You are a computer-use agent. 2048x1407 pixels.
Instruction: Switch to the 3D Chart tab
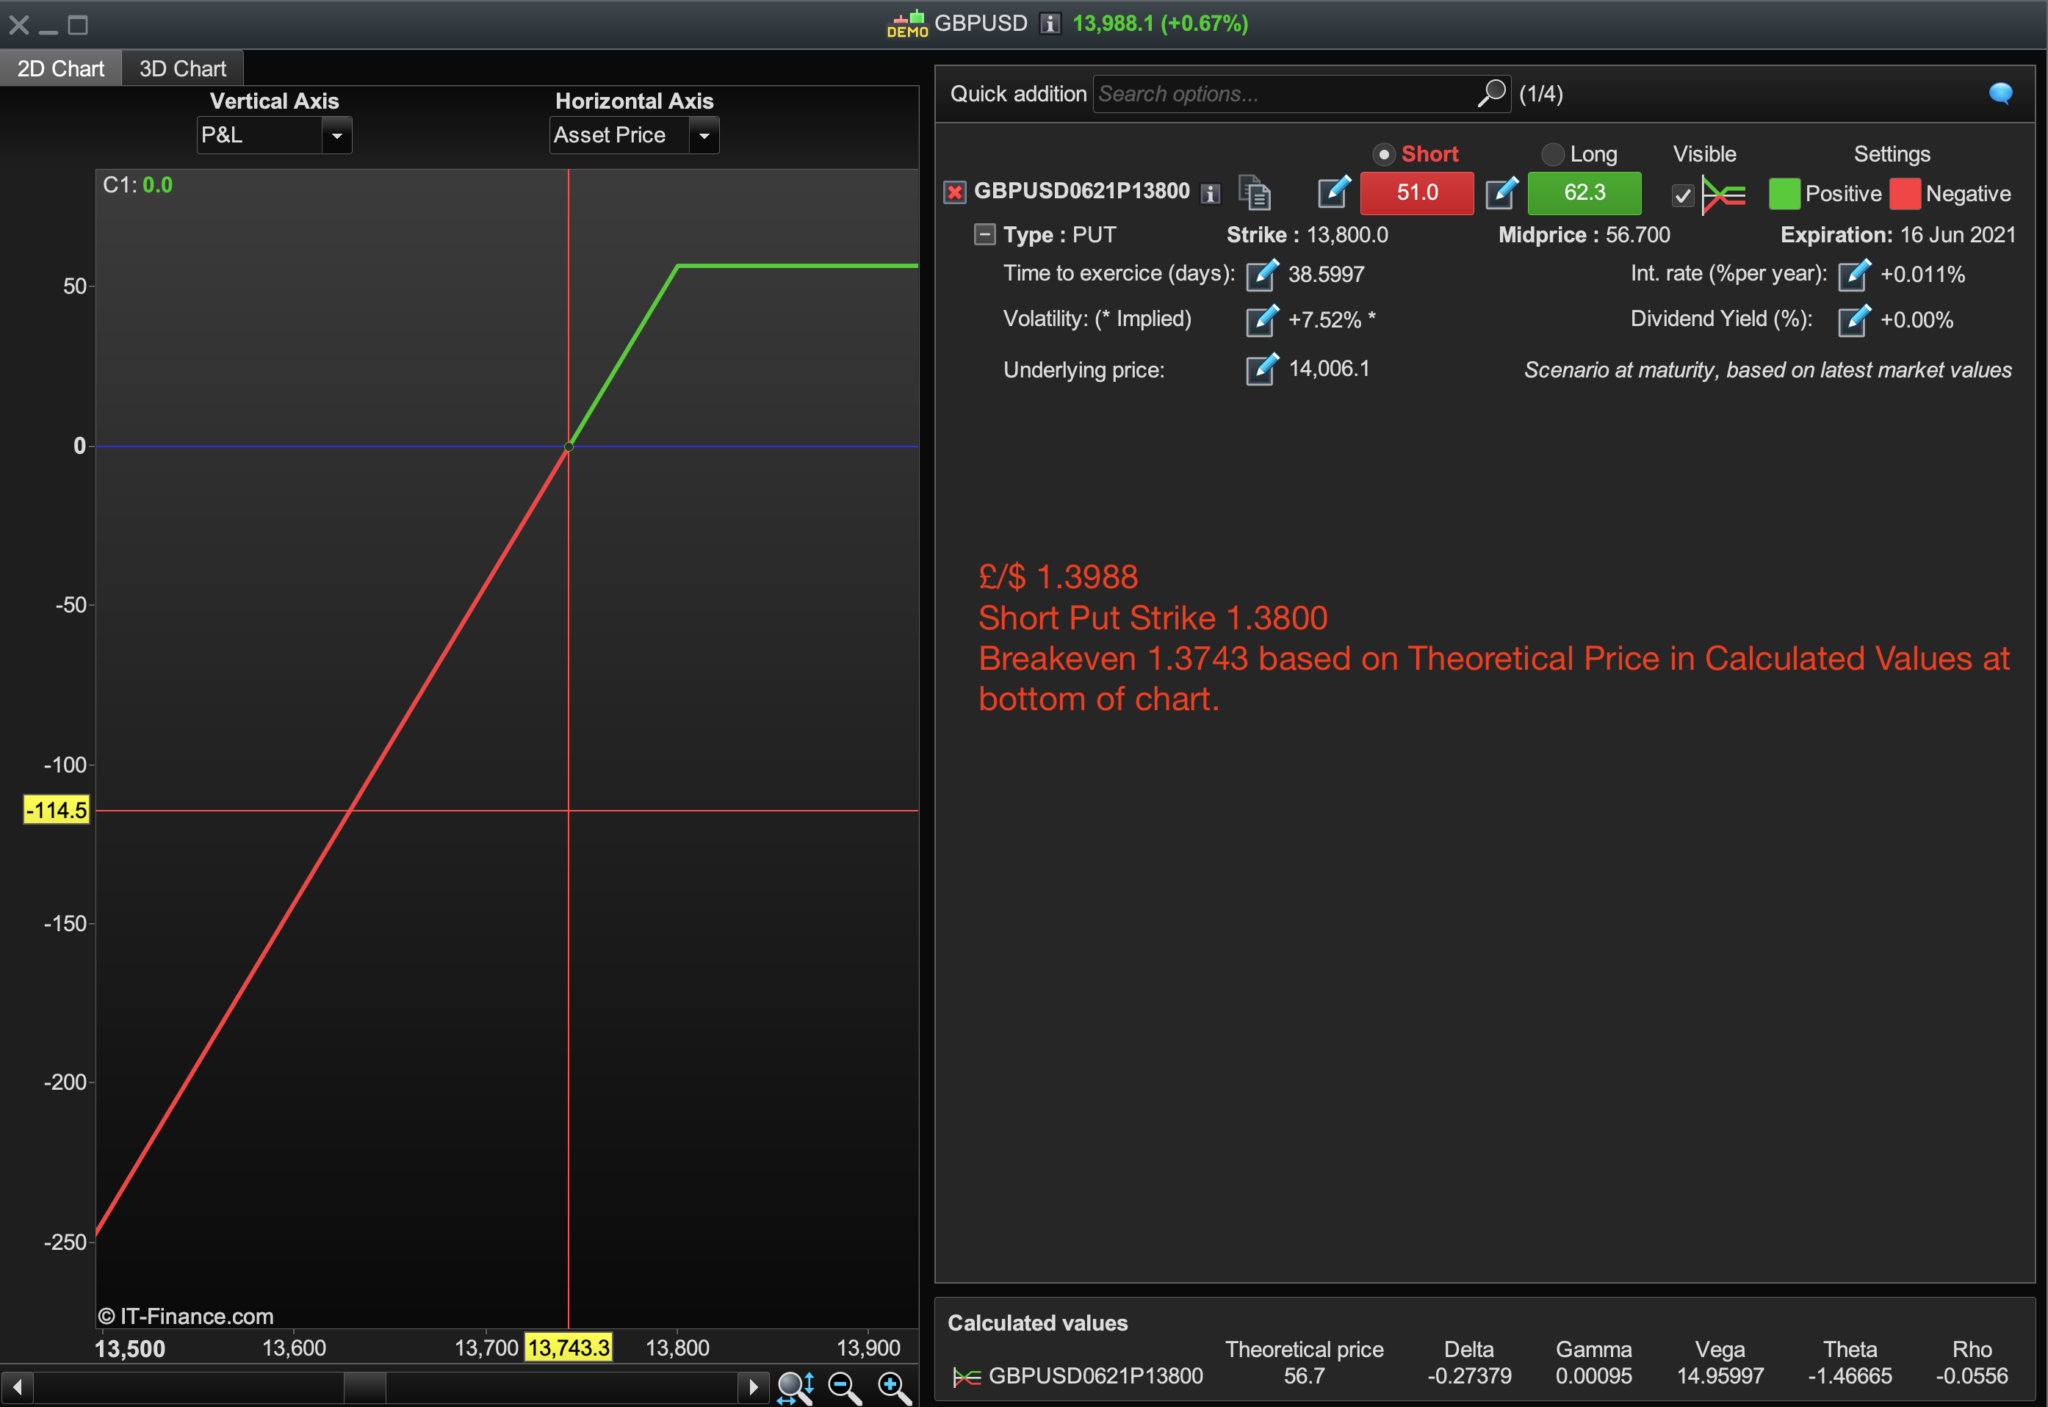pyautogui.click(x=182, y=68)
